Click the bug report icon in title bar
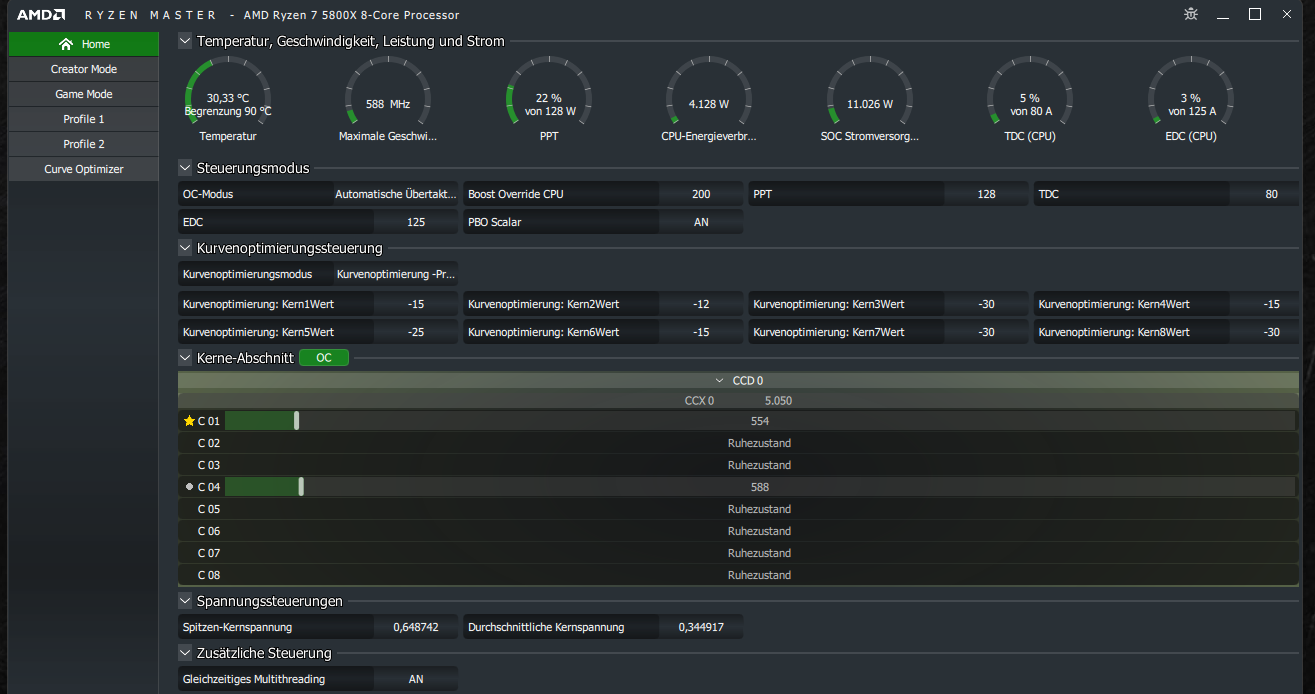Screen dimensions: 1315x694 [x=1191, y=14]
